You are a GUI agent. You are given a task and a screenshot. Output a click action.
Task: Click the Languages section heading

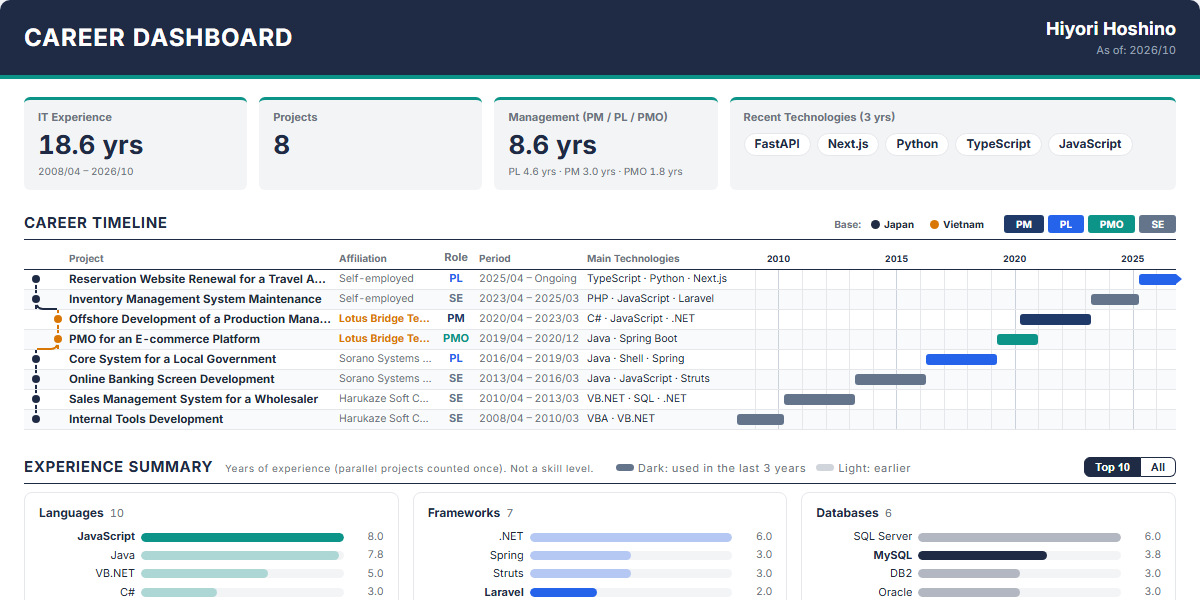(71, 513)
